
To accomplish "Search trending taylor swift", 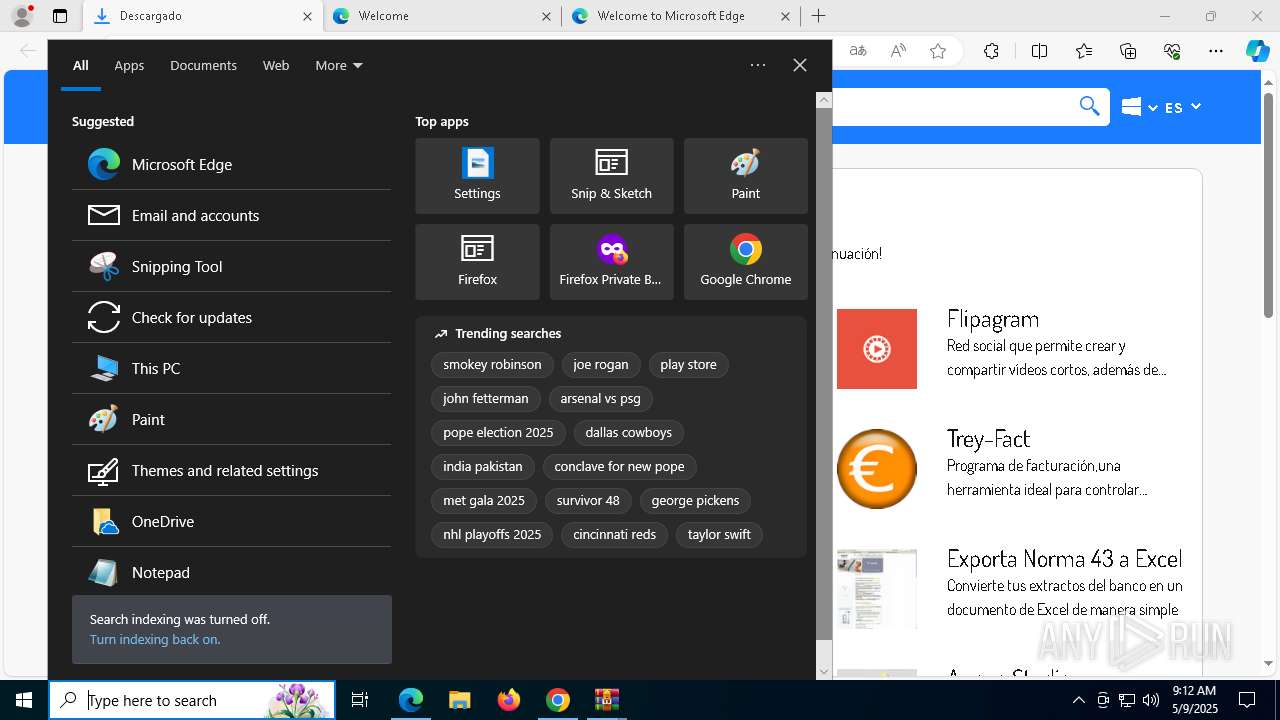I will 719,535.
